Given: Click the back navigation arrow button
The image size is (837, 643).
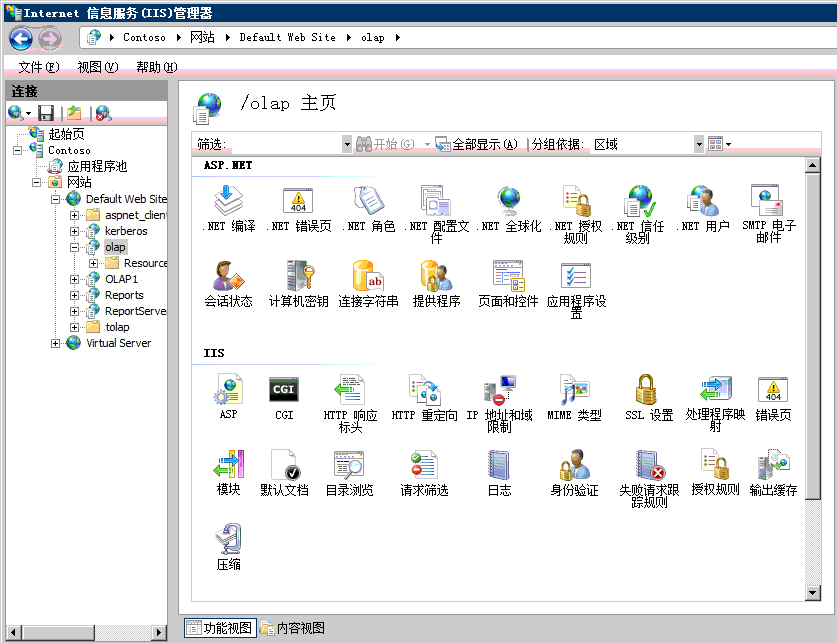Looking at the screenshot, I should coord(20,38).
